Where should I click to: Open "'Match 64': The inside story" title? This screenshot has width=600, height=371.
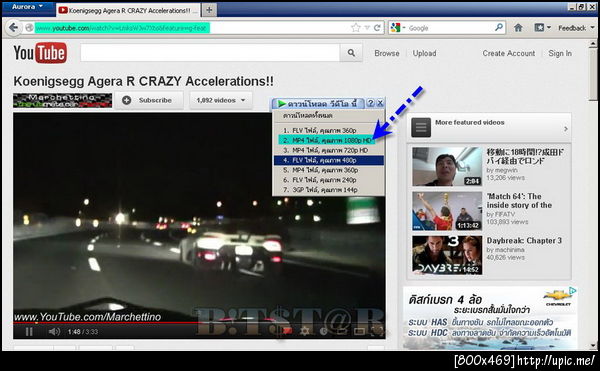click(x=519, y=201)
